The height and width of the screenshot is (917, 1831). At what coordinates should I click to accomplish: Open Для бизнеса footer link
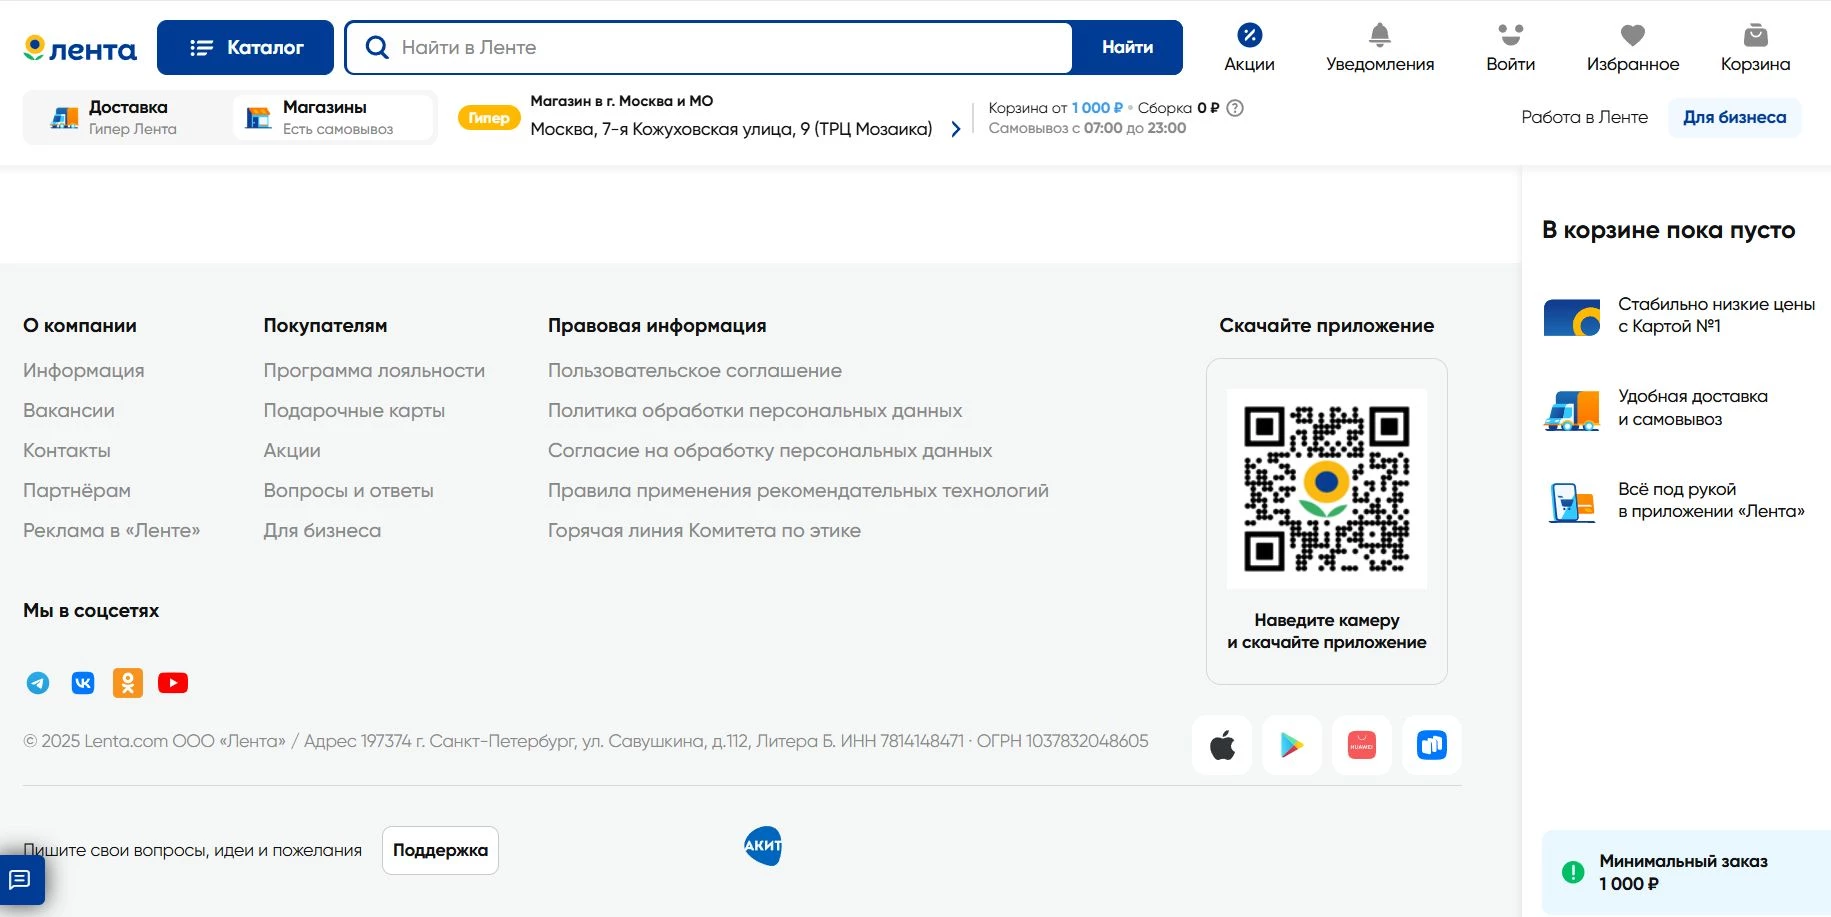pyautogui.click(x=322, y=530)
